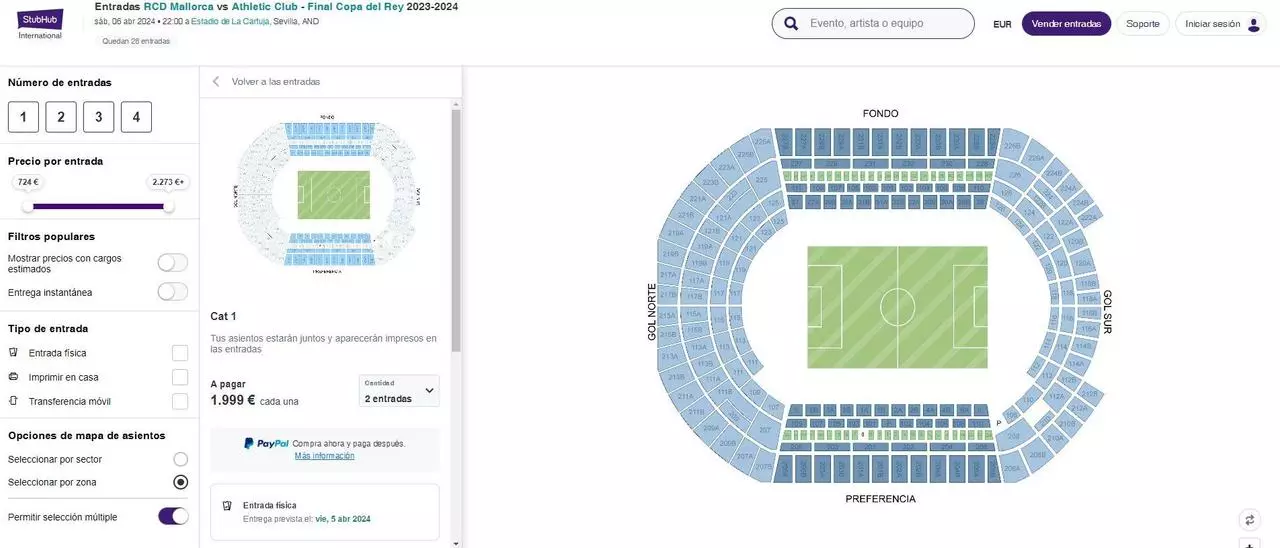Screen dimensions: 1280x548
Task: Check the Entrada física checkbox
Action: 180,353
